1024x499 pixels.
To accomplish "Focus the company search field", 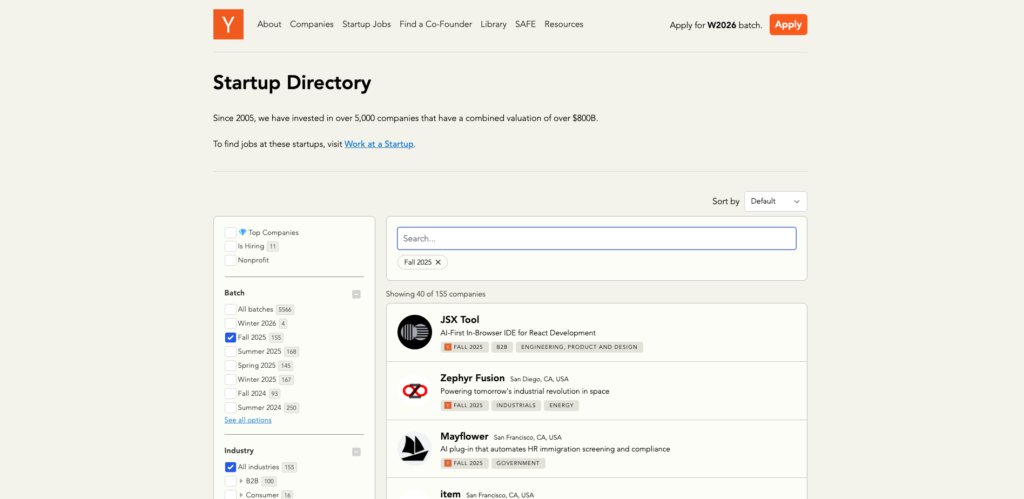I will 596,238.
